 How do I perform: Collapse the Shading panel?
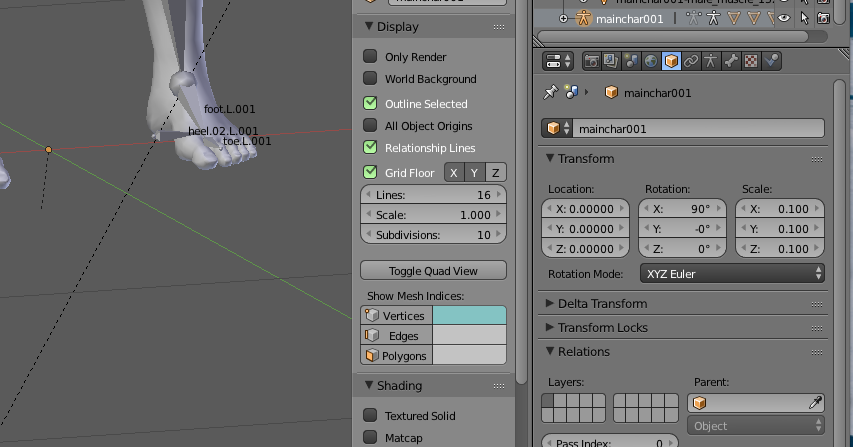click(369, 385)
